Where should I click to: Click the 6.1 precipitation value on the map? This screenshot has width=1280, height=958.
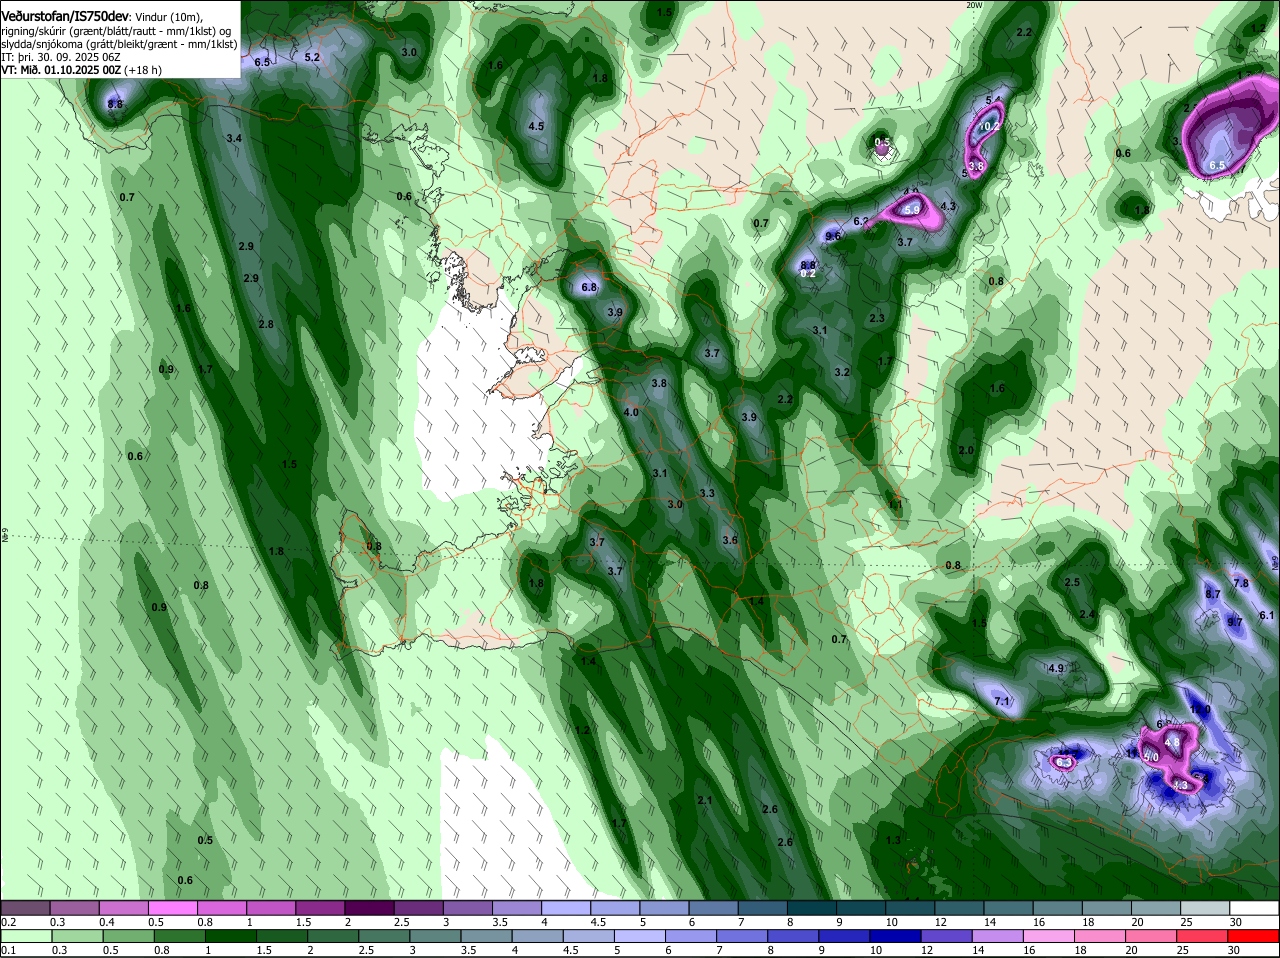(1267, 616)
